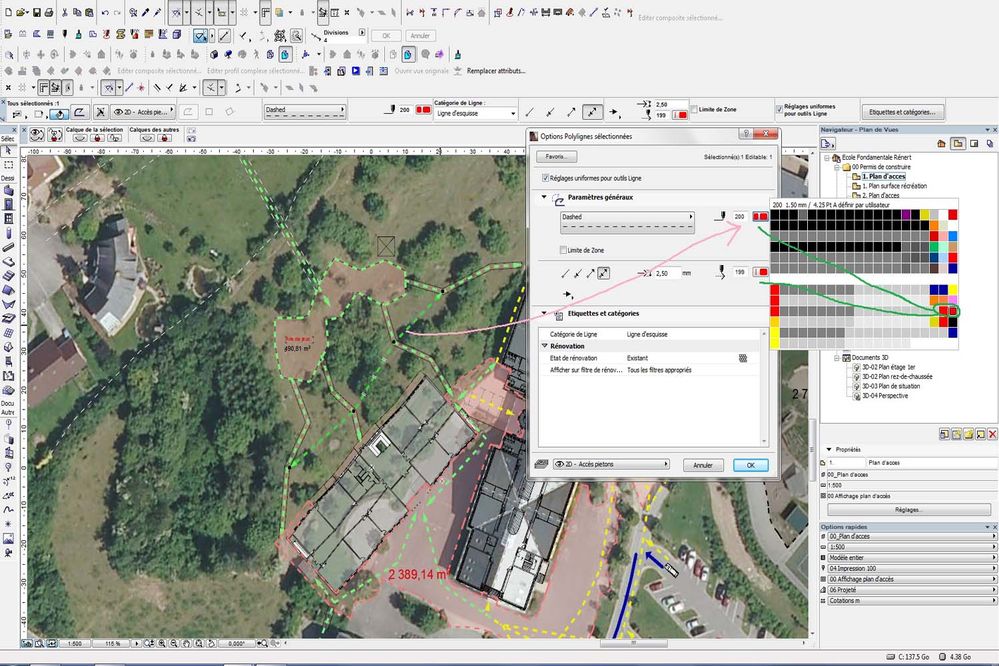999x666 pixels.
Task: Check the 'Limite de Zone' option
Action: tap(561, 248)
